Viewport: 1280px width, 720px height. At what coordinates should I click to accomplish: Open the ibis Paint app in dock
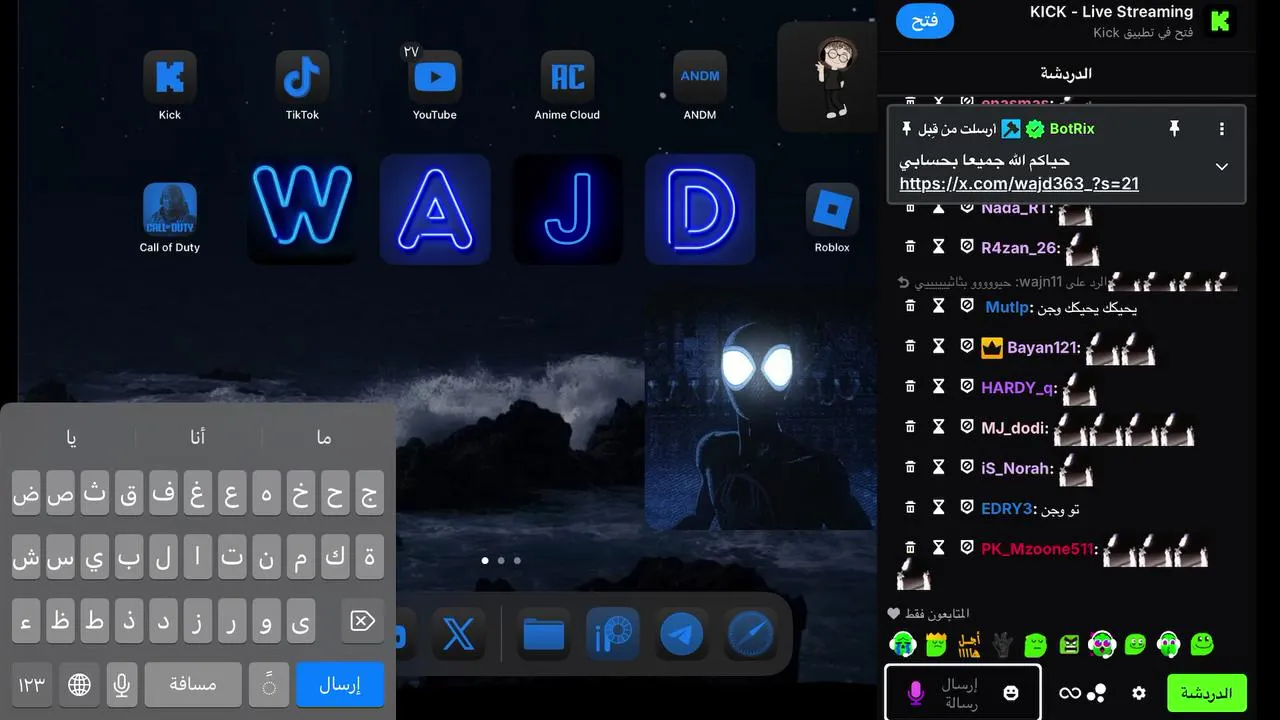pyautogui.click(x=613, y=634)
